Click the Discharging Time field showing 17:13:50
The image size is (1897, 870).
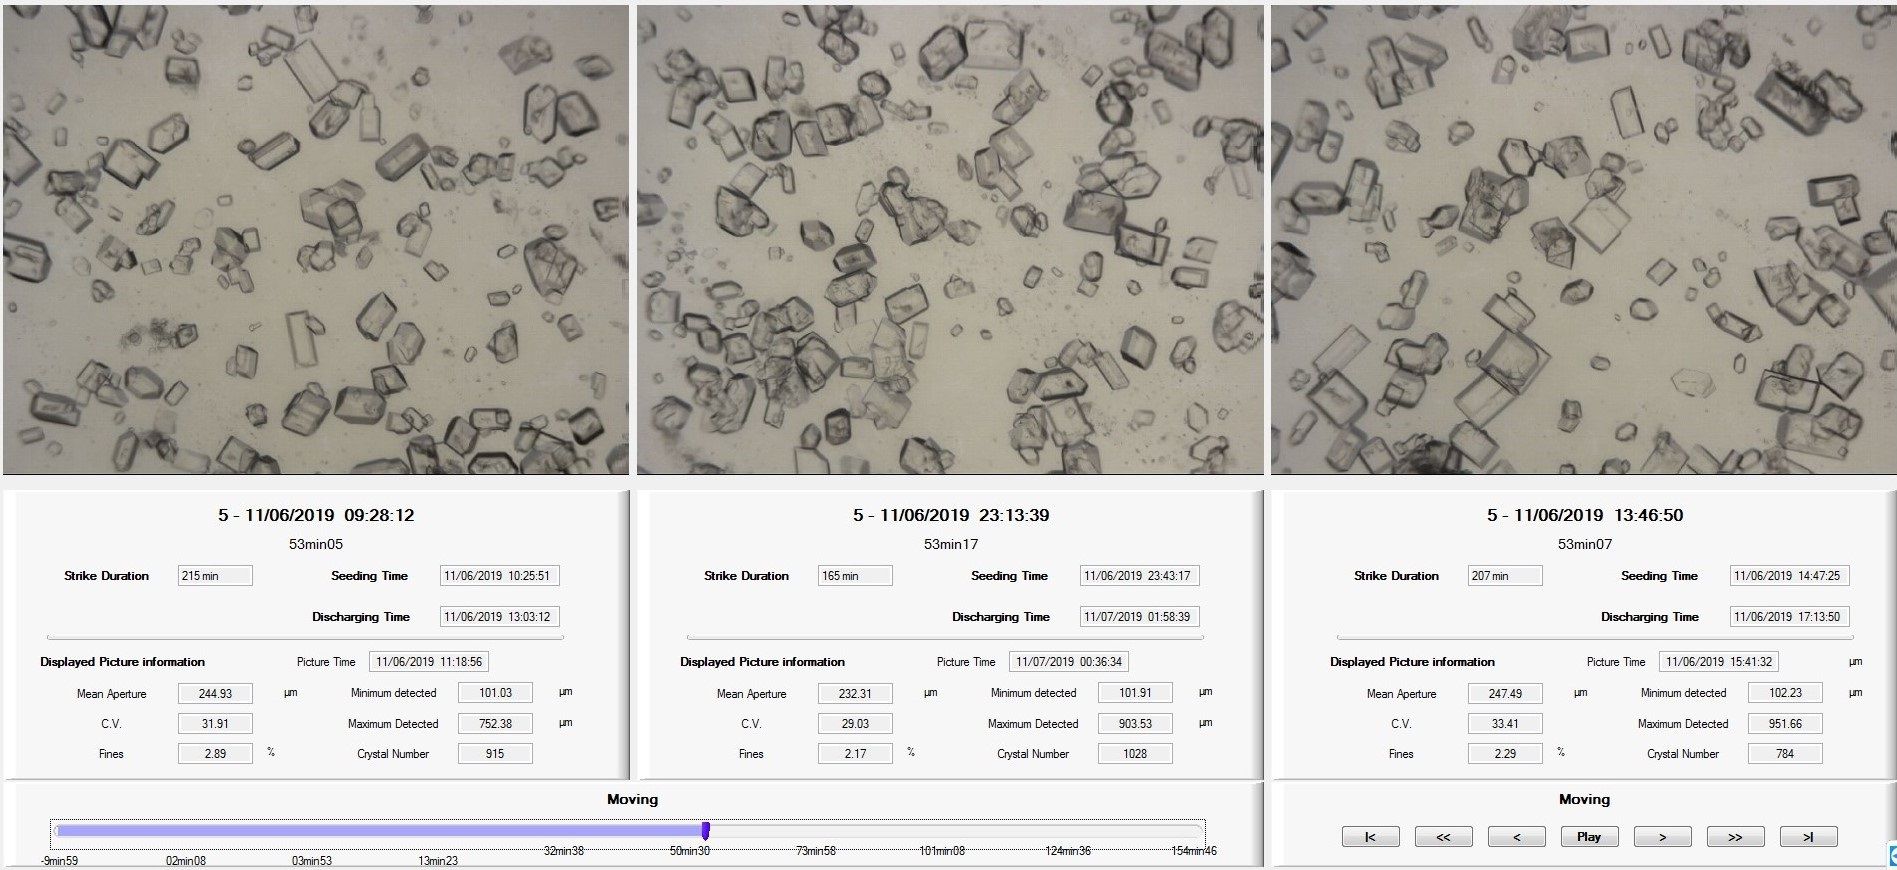(x=1789, y=617)
